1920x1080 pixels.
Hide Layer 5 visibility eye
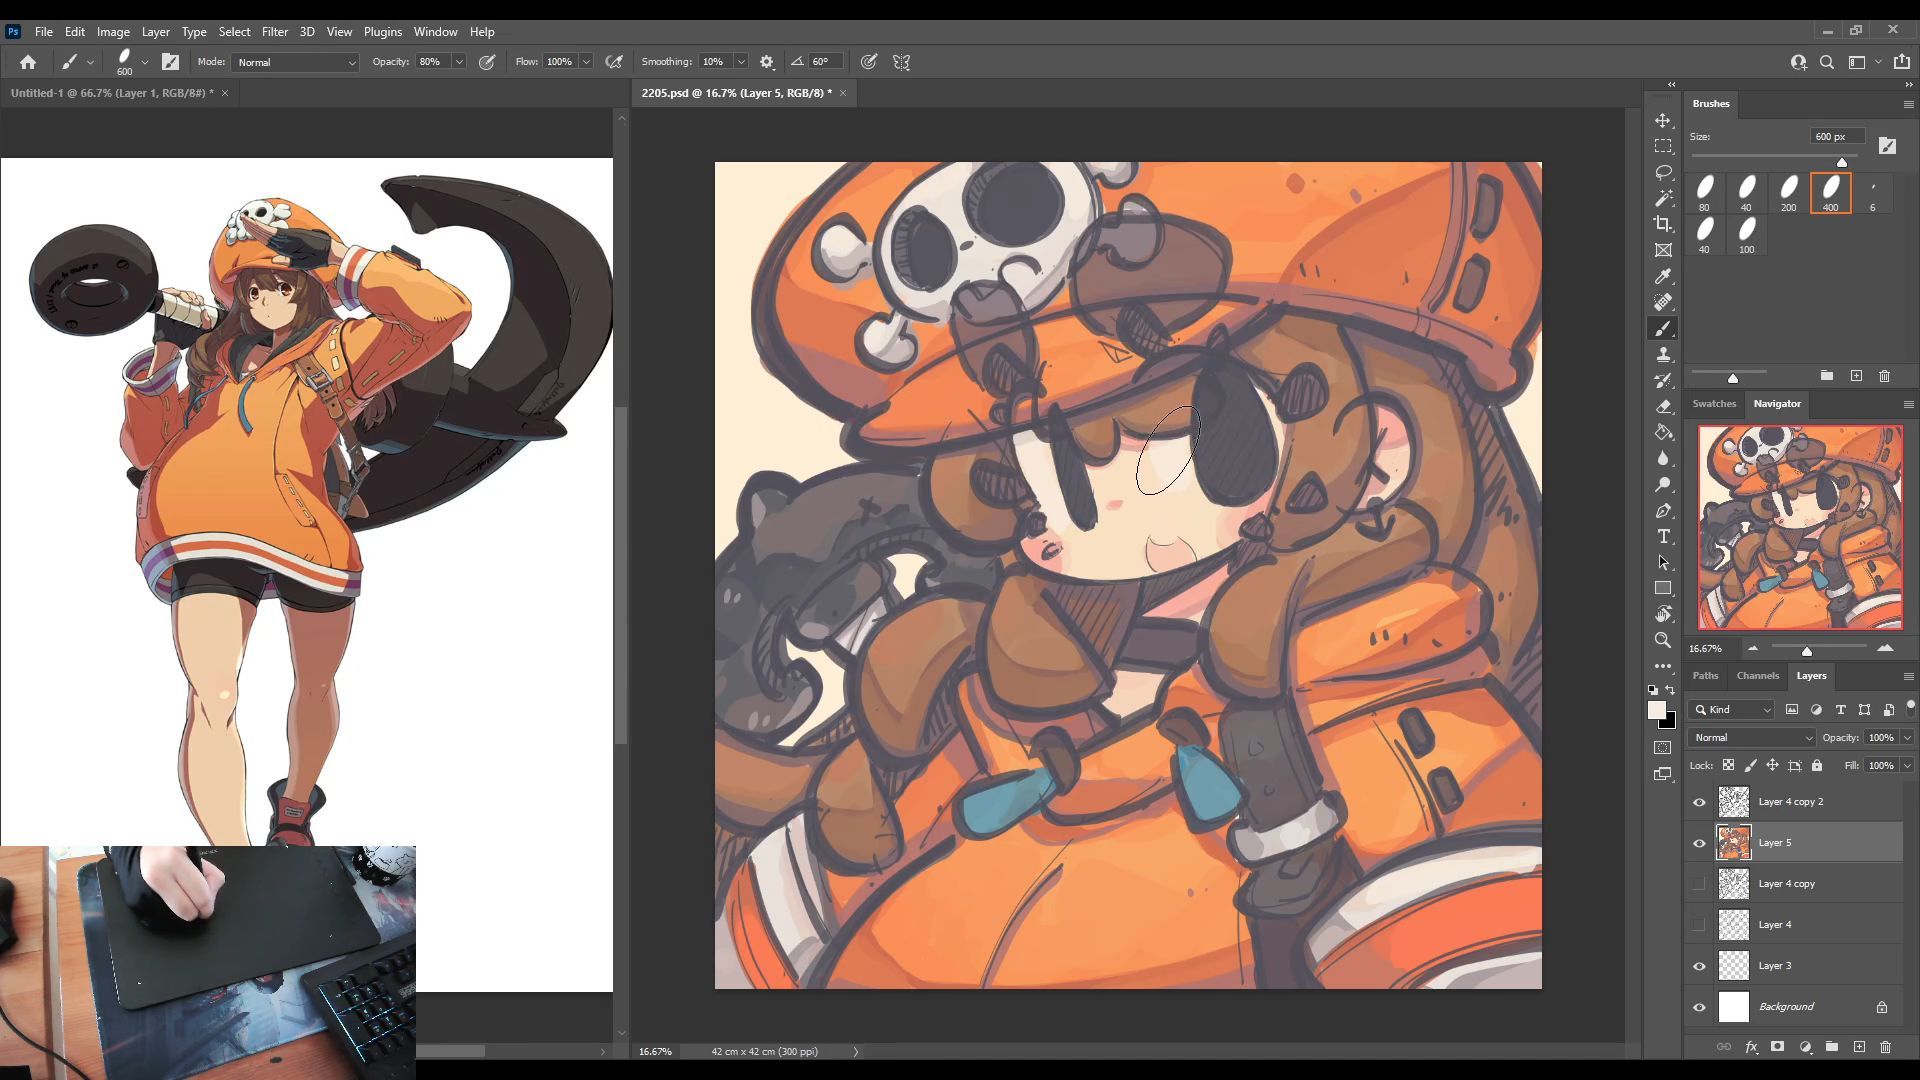[1699, 843]
